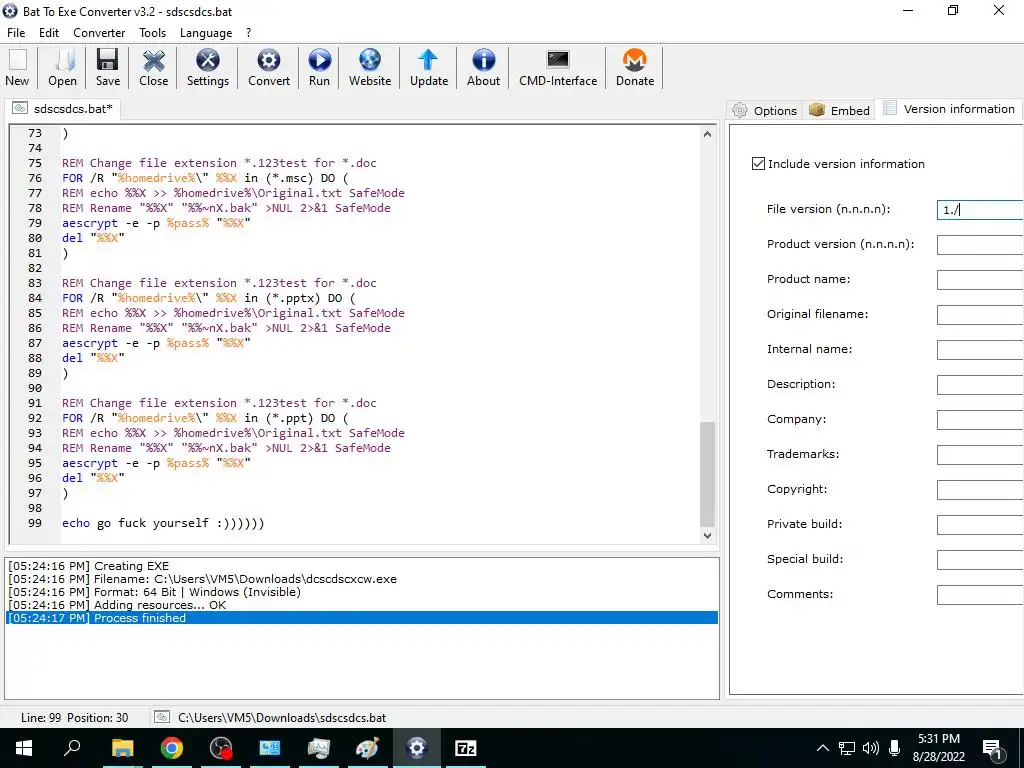Focus the Private build field
Viewport: 1024px width, 768px height.
(980, 524)
